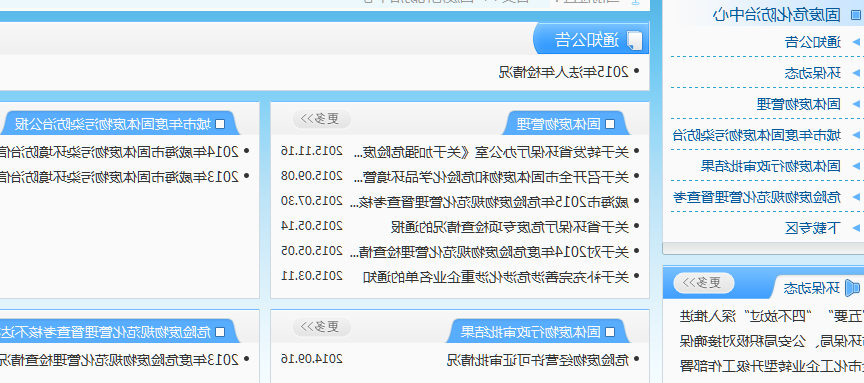The image size is (864, 383).
Task: Click the date 2015.05.14
Action: point(312,225)
